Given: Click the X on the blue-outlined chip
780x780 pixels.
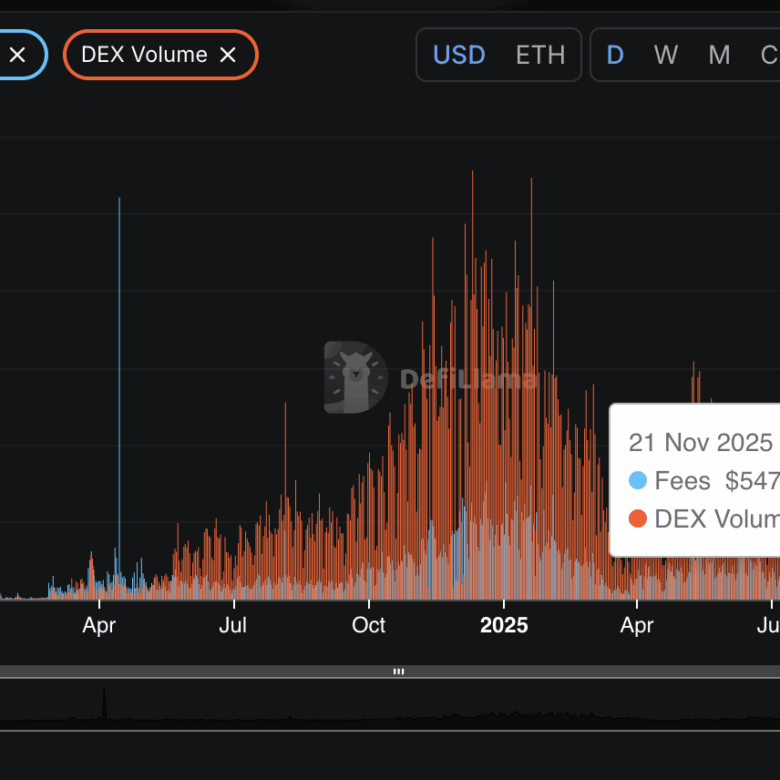Looking at the screenshot, I should coord(18,55).
